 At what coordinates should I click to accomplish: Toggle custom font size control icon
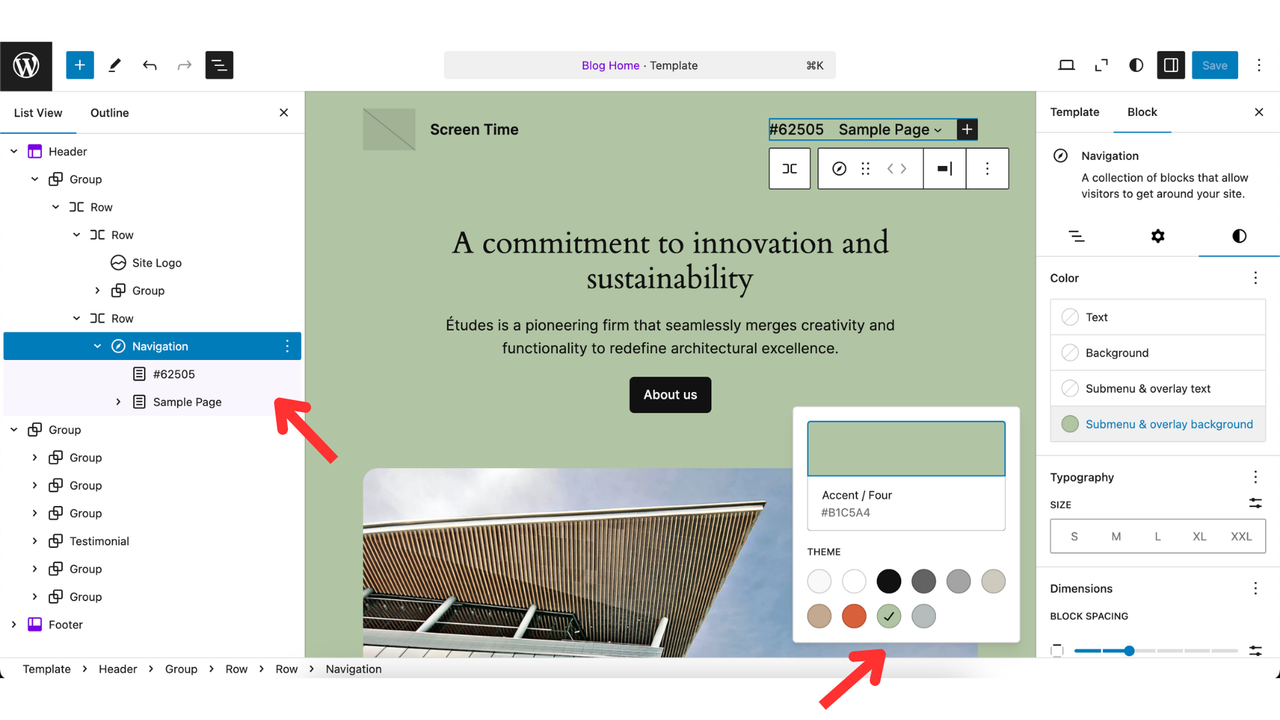pos(1256,504)
